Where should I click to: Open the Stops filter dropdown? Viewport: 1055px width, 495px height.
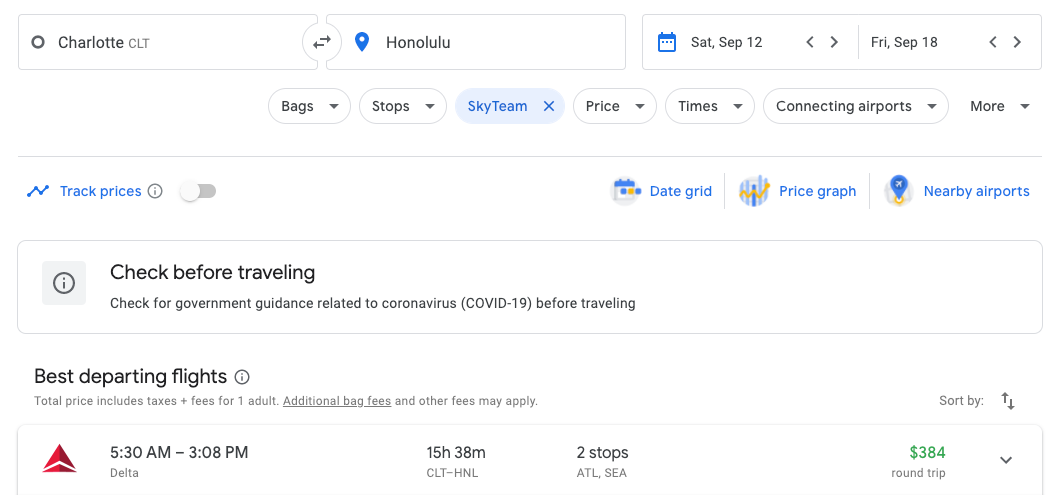(x=402, y=106)
